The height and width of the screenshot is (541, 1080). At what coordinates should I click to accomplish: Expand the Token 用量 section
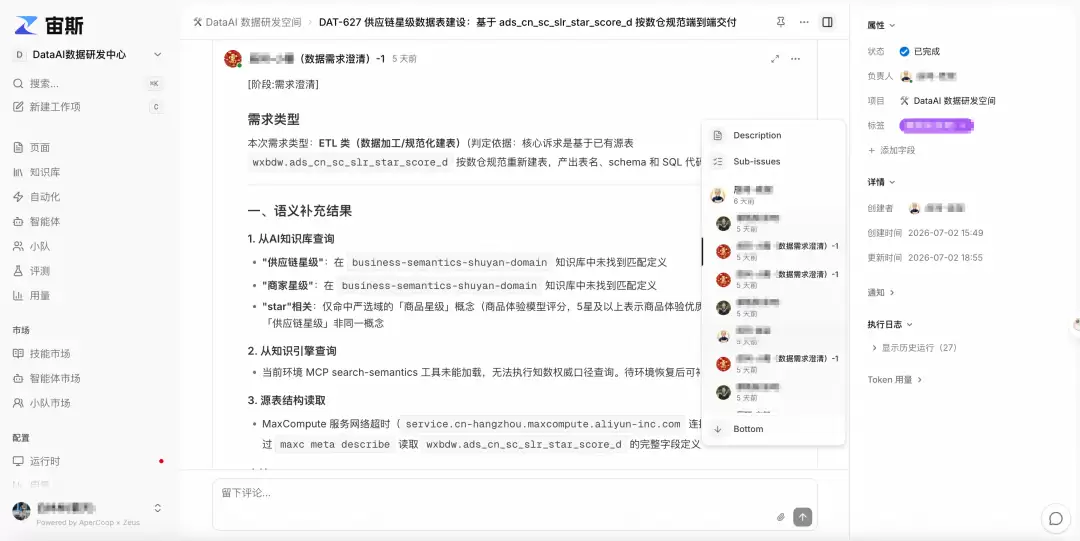[x=894, y=379]
